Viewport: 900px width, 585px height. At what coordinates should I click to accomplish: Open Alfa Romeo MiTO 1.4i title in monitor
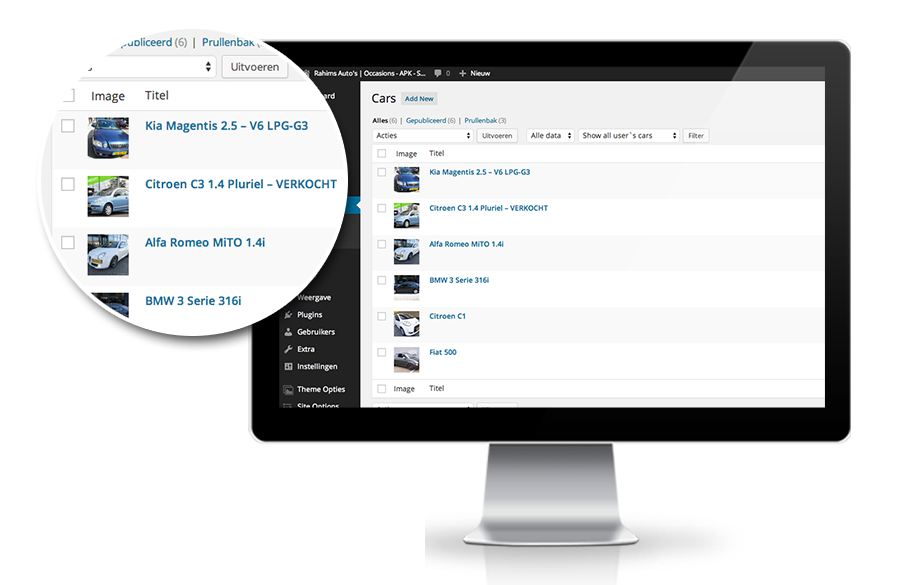[466, 245]
